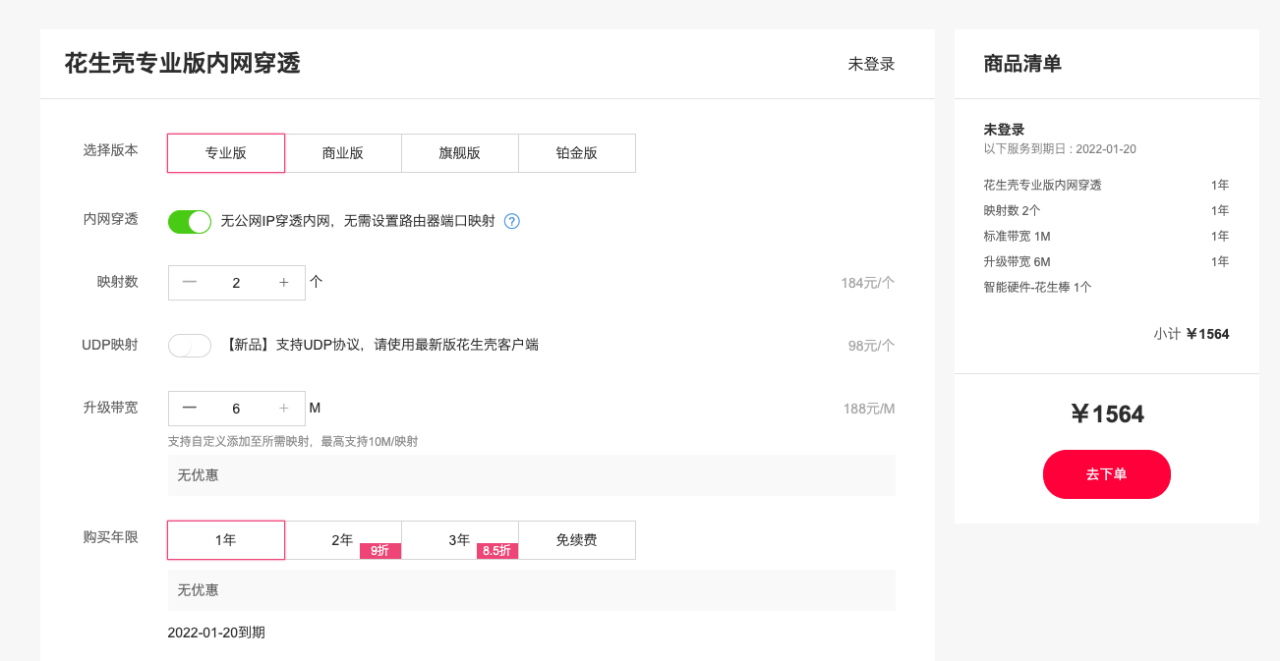Decrease 升级带宽 with the minus button
This screenshot has height=661, width=1280.
point(189,407)
